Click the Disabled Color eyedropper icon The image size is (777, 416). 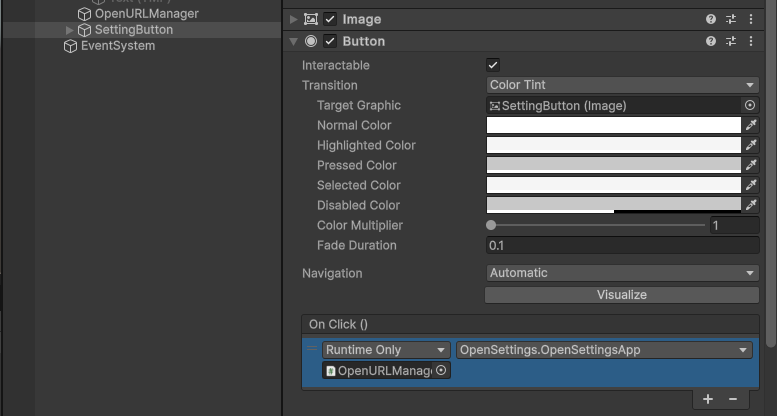[x=751, y=205]
